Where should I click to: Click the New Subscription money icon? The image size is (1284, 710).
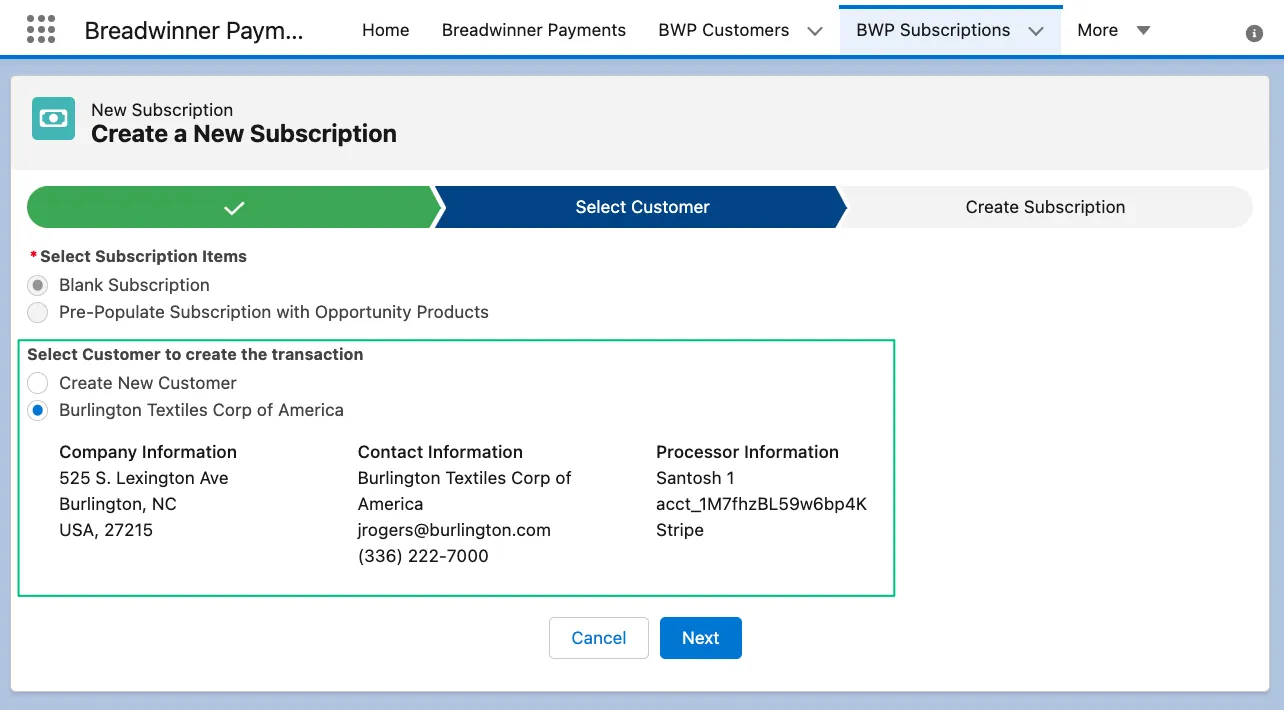coord(53,118)
